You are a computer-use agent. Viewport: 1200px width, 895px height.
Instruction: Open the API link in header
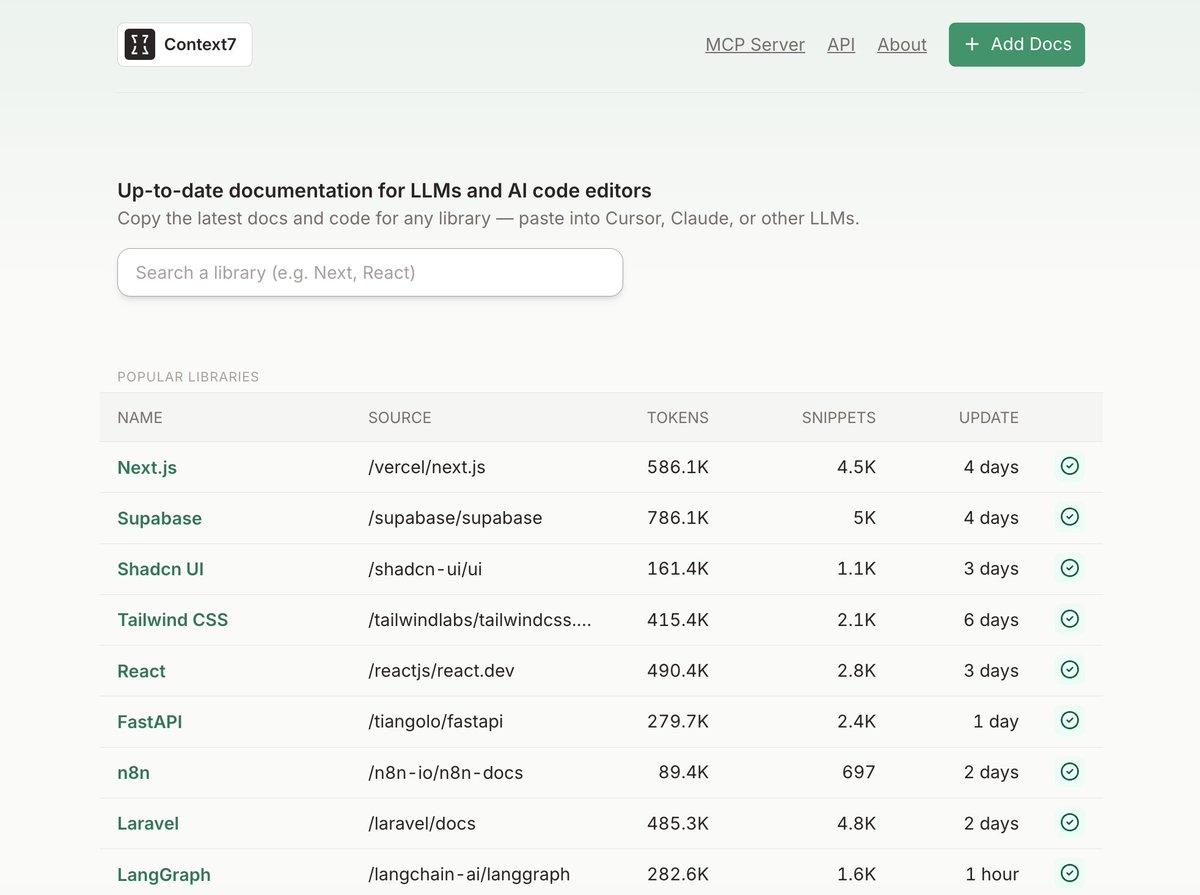point(841,45)
